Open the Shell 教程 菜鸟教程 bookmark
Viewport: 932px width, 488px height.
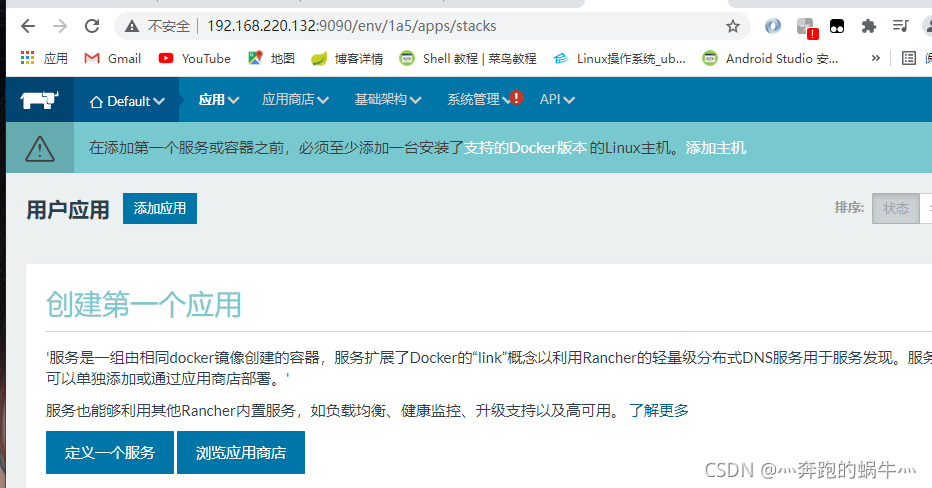point(468,58)
